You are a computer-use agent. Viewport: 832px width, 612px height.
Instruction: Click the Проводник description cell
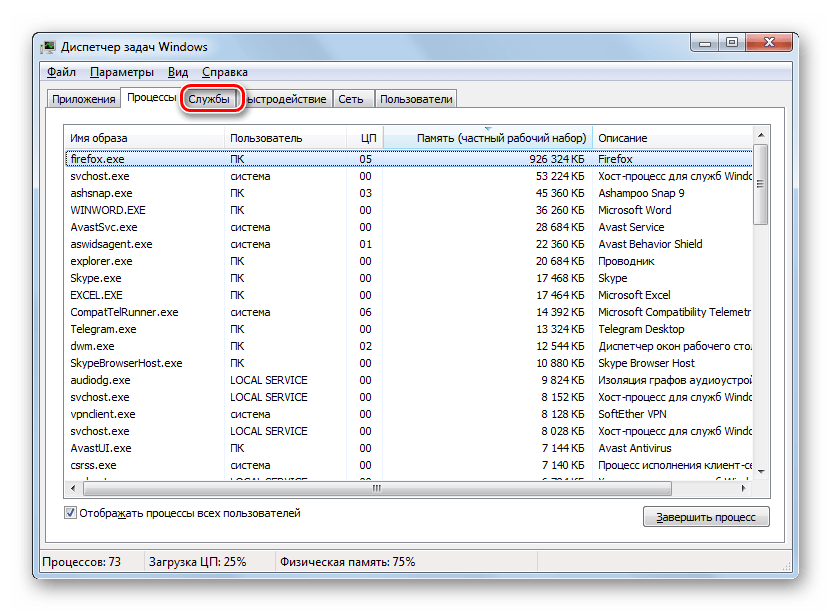[626, 261]
